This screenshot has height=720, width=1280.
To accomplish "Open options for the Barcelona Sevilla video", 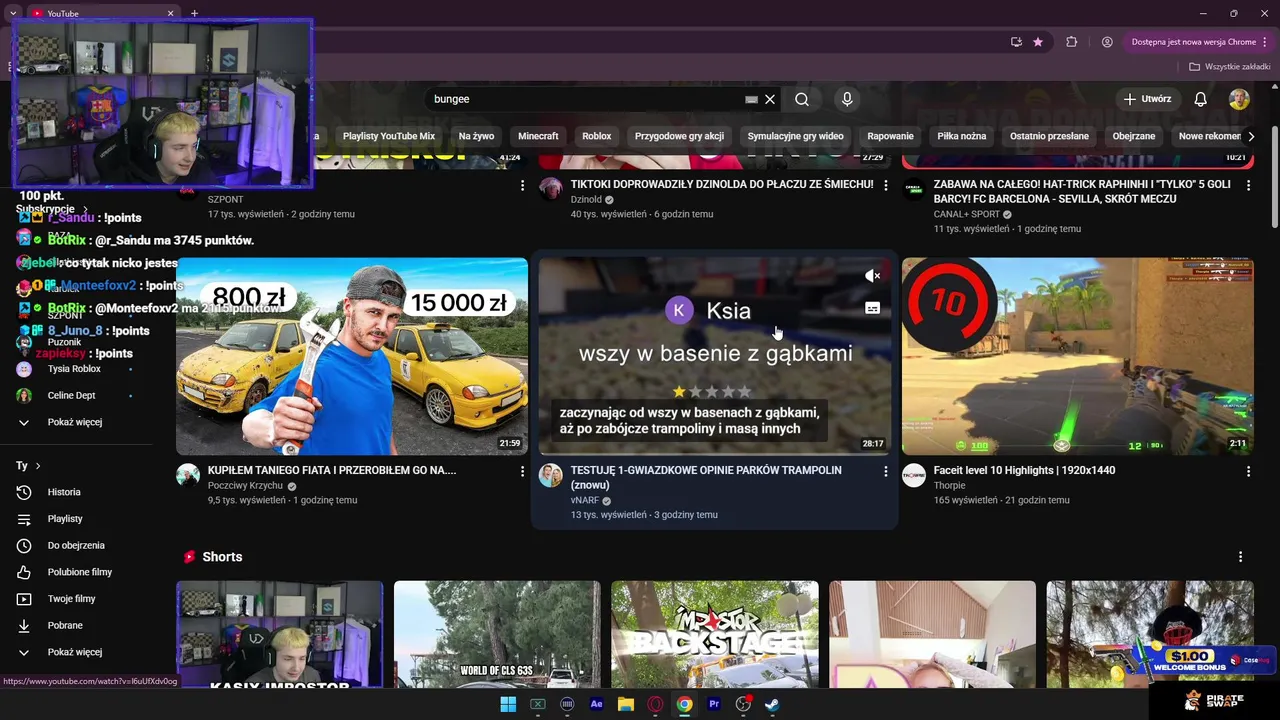I will [1248, 185].
